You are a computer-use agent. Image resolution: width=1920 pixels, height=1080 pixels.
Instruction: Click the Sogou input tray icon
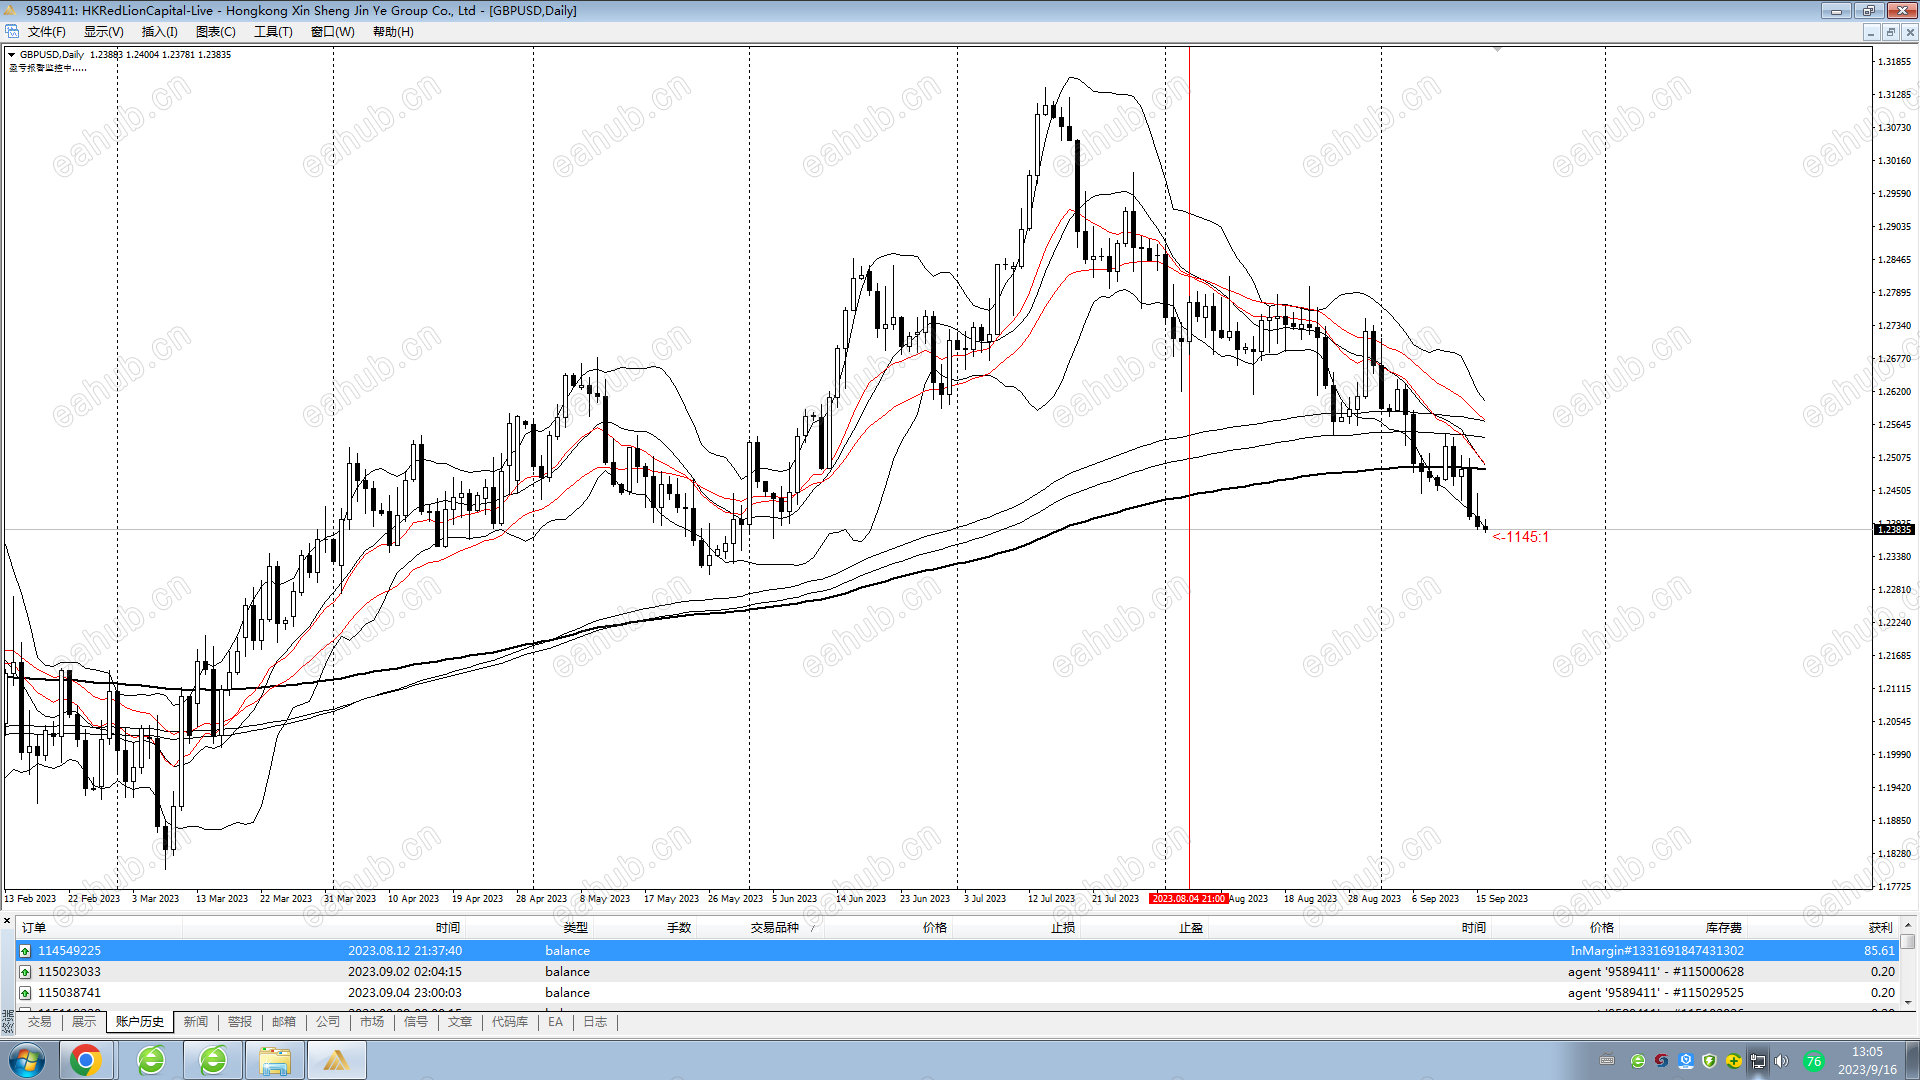1661,1061
